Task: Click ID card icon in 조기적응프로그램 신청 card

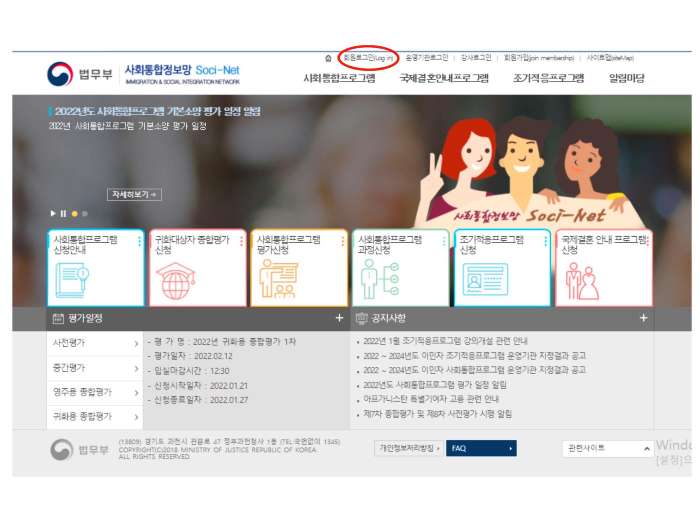Action: click(x=485, y=279)
